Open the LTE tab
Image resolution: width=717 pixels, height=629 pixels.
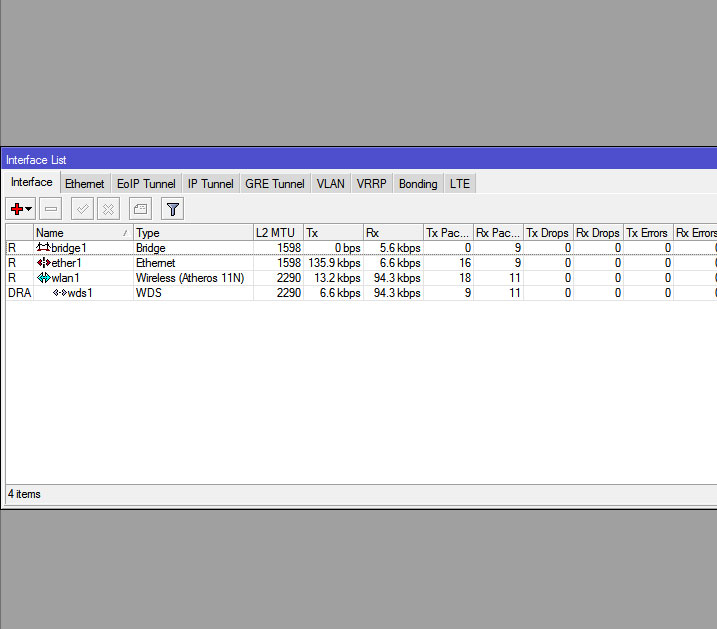coord(459,184)
